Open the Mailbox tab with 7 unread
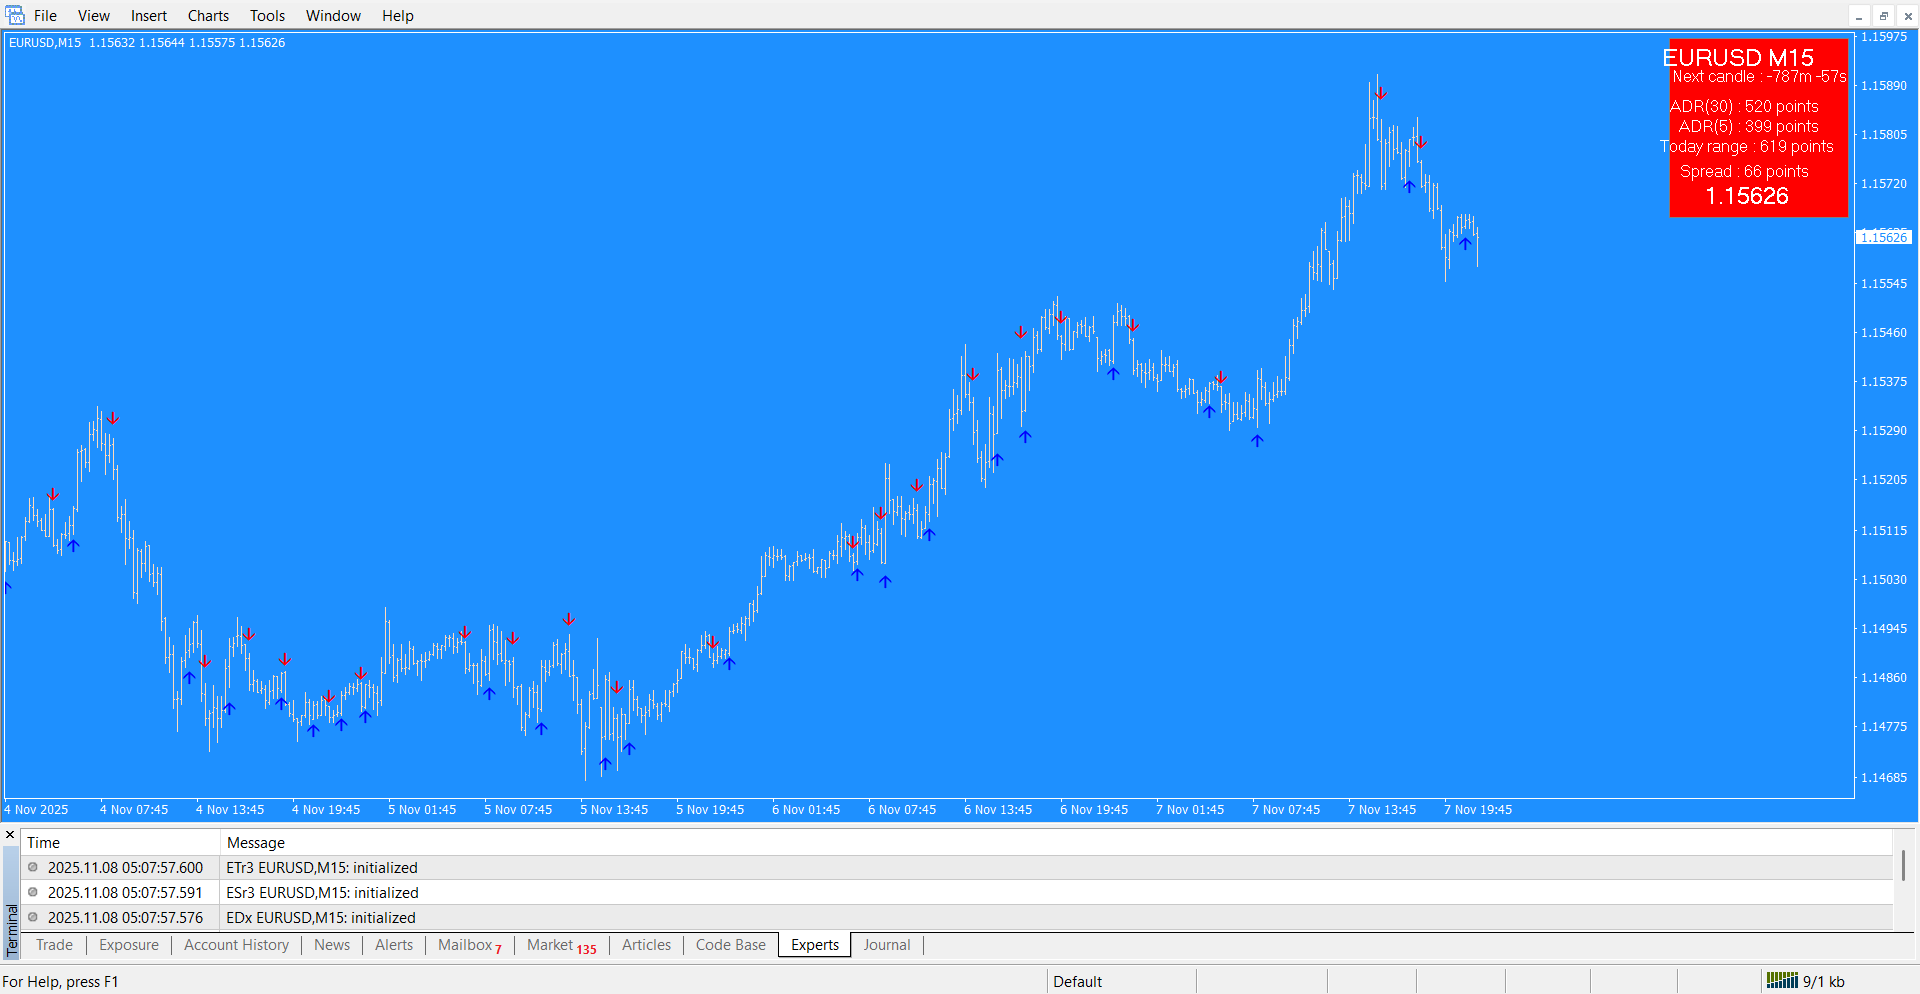This screenshot has width=1920, height=994. [468, 945]
